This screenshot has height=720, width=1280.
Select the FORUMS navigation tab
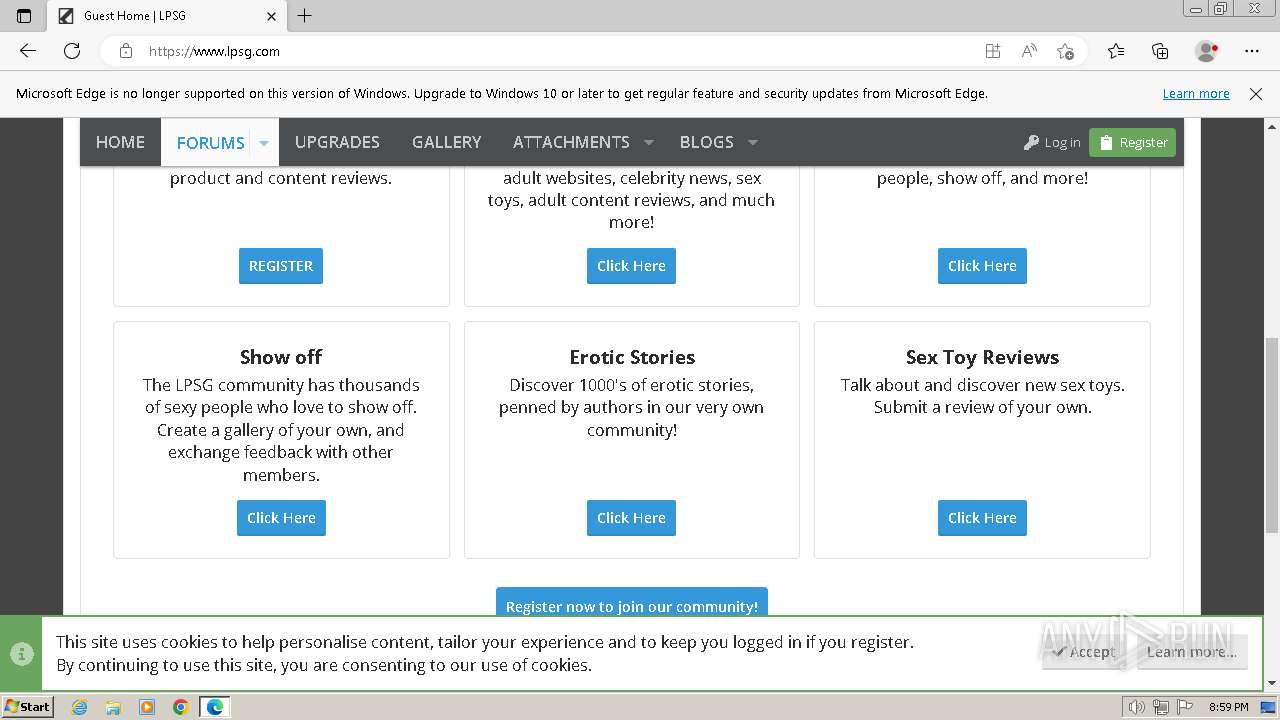pos(210,143)
